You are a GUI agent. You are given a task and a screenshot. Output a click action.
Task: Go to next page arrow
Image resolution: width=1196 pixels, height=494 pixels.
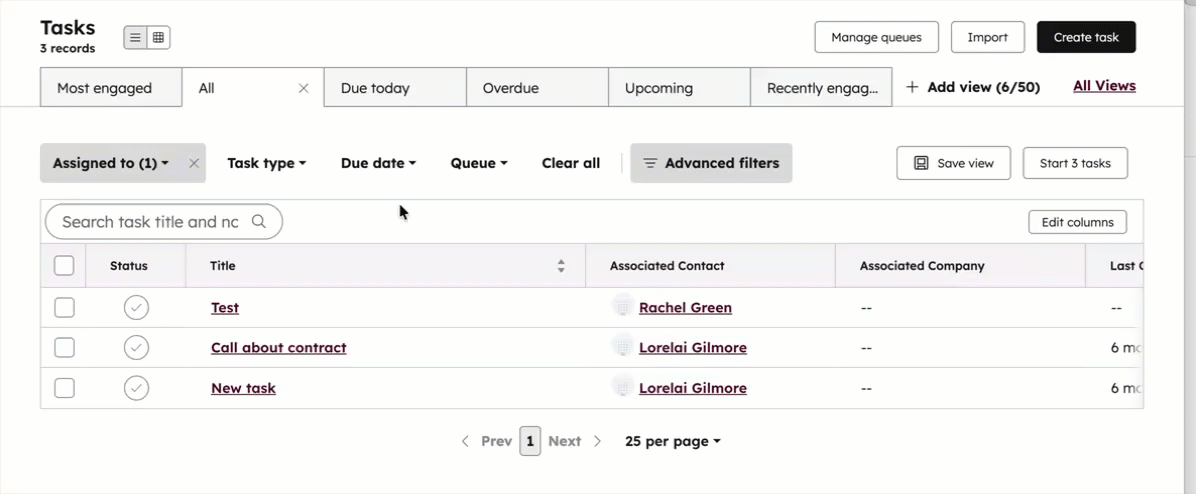tap(598, 441)
